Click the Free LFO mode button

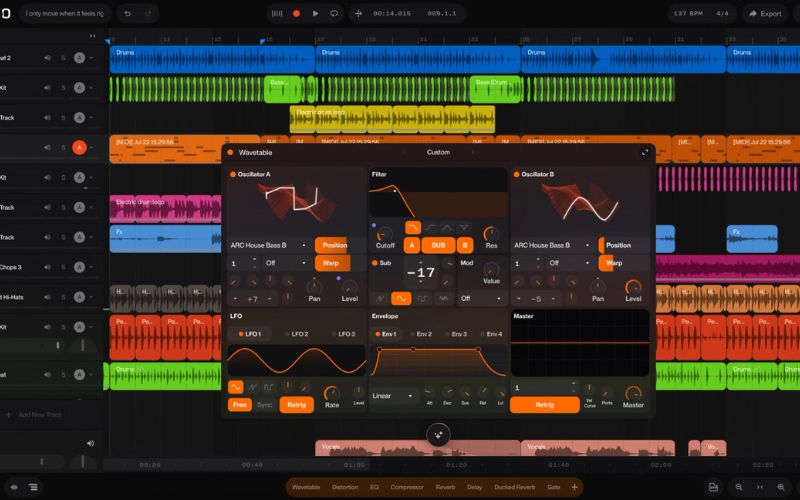(240, 405)
